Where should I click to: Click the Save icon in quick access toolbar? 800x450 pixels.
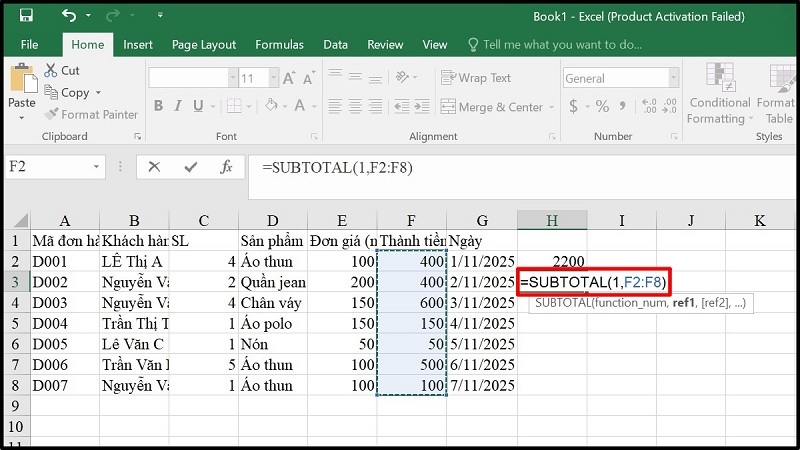click(26, 15)
